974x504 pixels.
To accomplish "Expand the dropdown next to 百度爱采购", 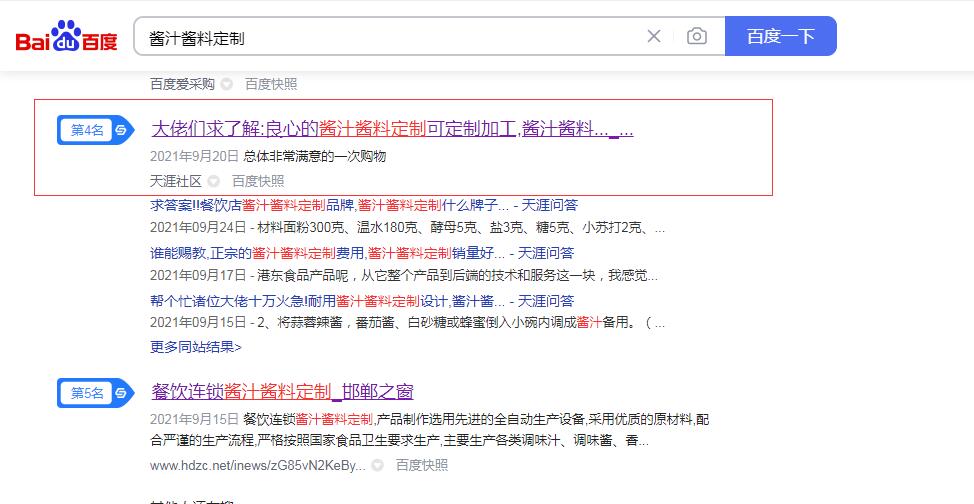I will pos(227,84).
